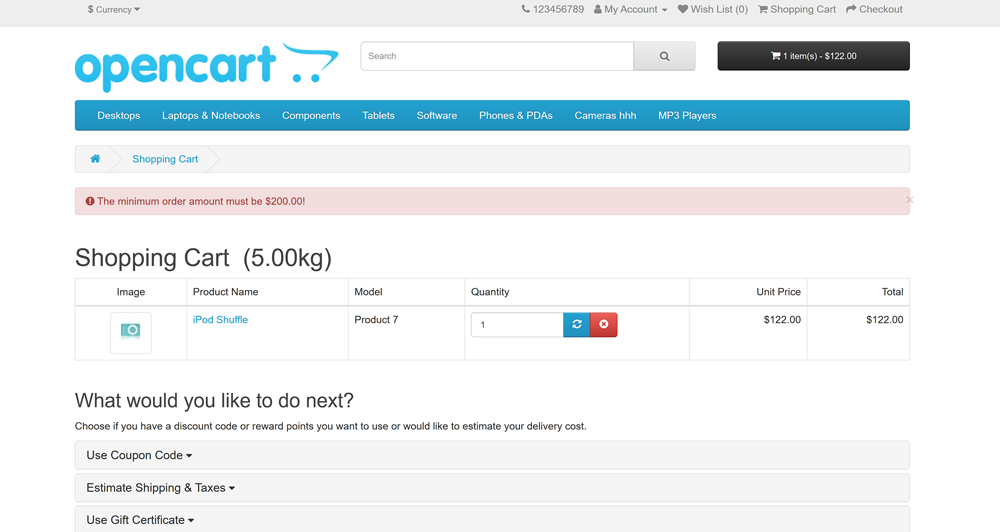Expand Use Gift Certificate panel
The image size is (1000, 532).
pyautogui.click(x=140, y=520)
